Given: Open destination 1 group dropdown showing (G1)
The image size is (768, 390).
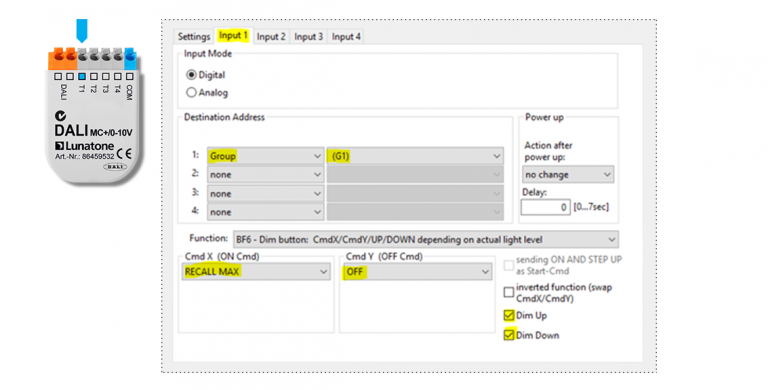Looking at the screenshot, I should (x=415, y=156).
